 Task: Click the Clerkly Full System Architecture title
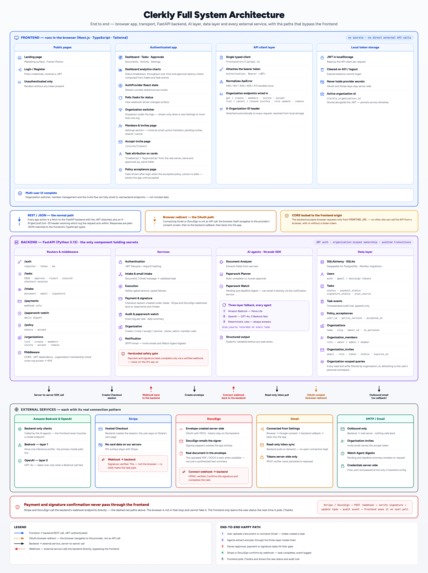(214, 15)
